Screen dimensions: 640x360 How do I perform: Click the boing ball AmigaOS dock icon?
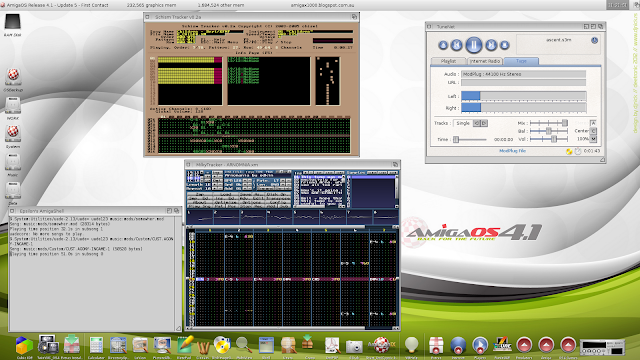point(381,345)
